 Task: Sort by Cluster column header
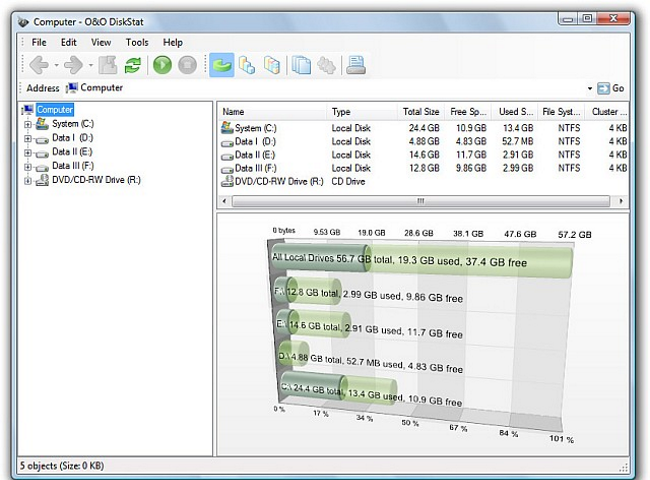coord(607,112)
